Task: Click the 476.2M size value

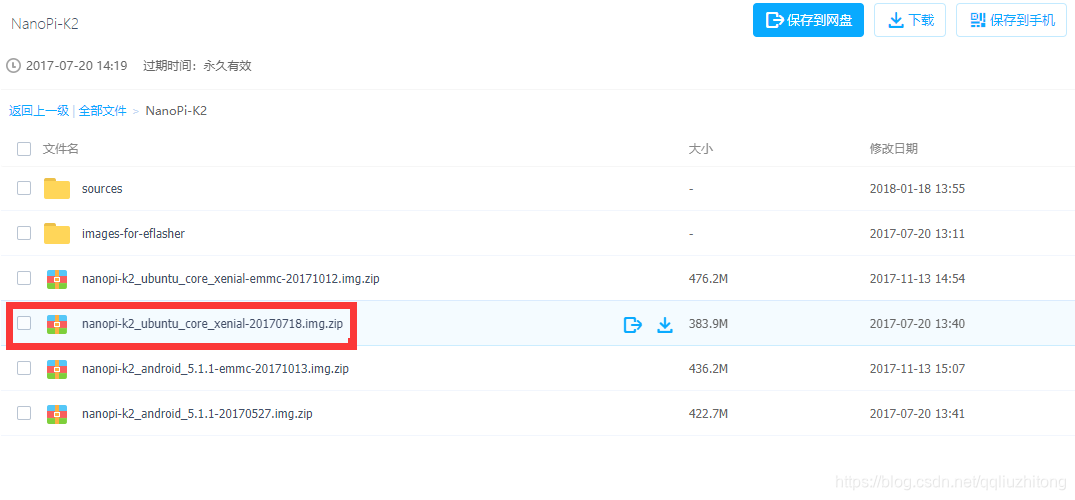Action: 708,278
